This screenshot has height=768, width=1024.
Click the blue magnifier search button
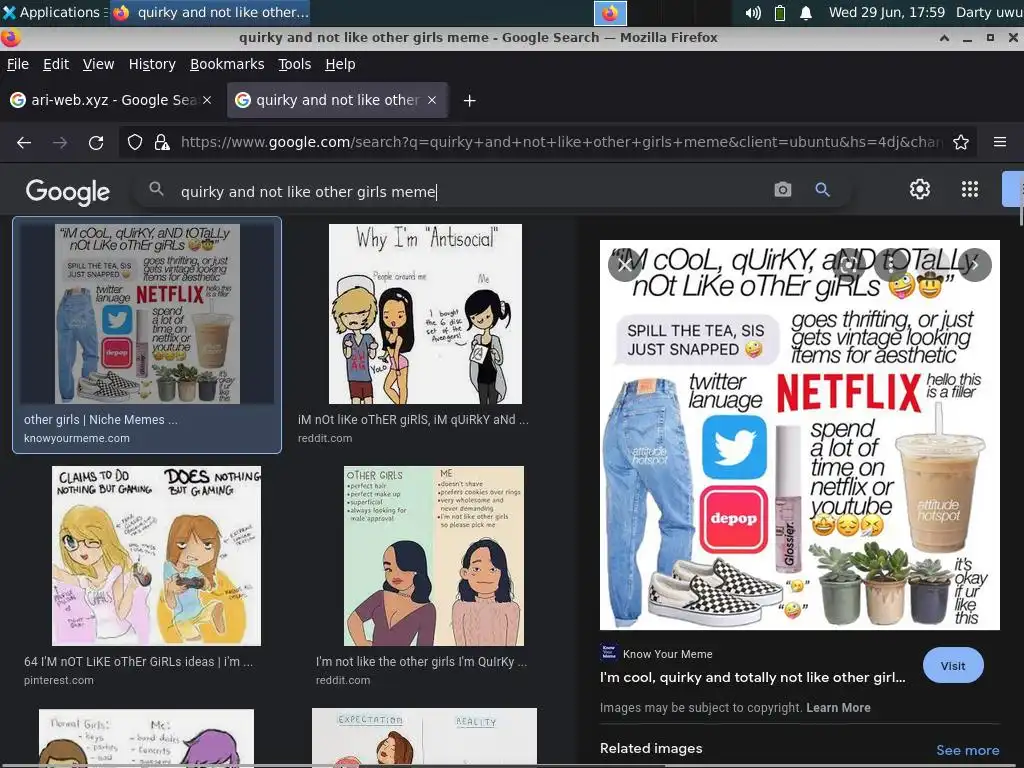[x=822, y=190]
